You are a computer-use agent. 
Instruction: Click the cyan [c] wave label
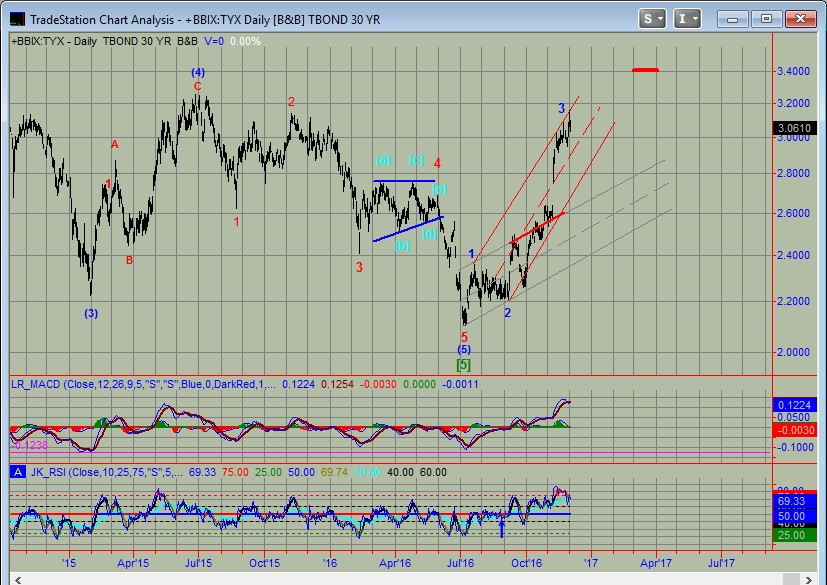(x=416, y=160)
